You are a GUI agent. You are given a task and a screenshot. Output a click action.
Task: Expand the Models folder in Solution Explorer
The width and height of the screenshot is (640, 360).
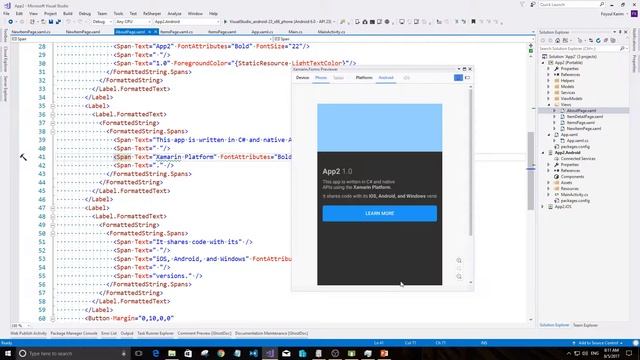point(549,87)
